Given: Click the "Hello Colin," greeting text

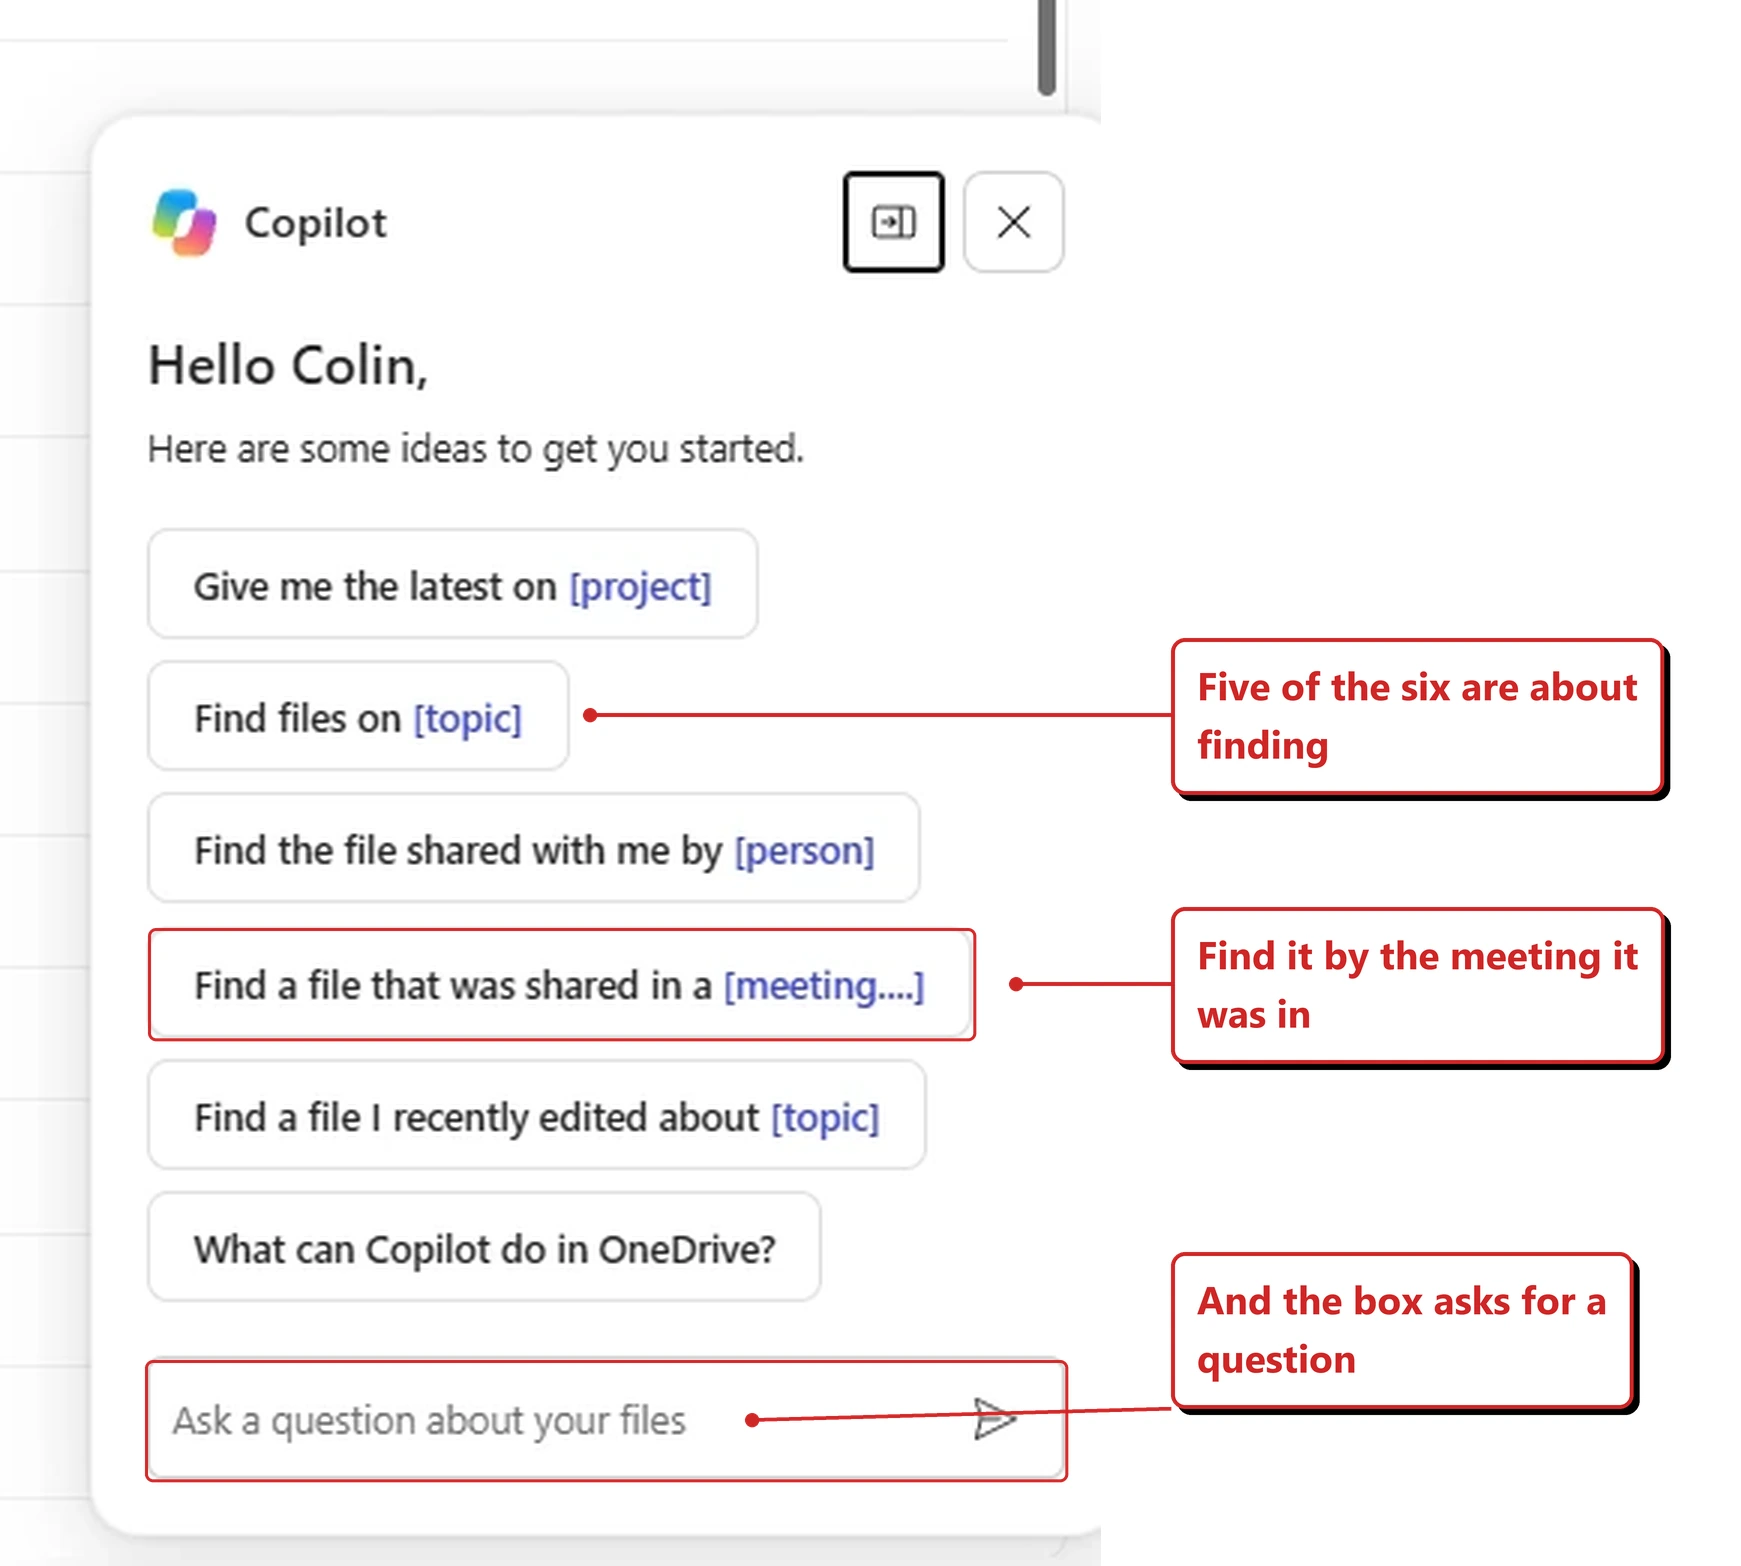Looking at the screenshot, I should click(x=288, y=365).
